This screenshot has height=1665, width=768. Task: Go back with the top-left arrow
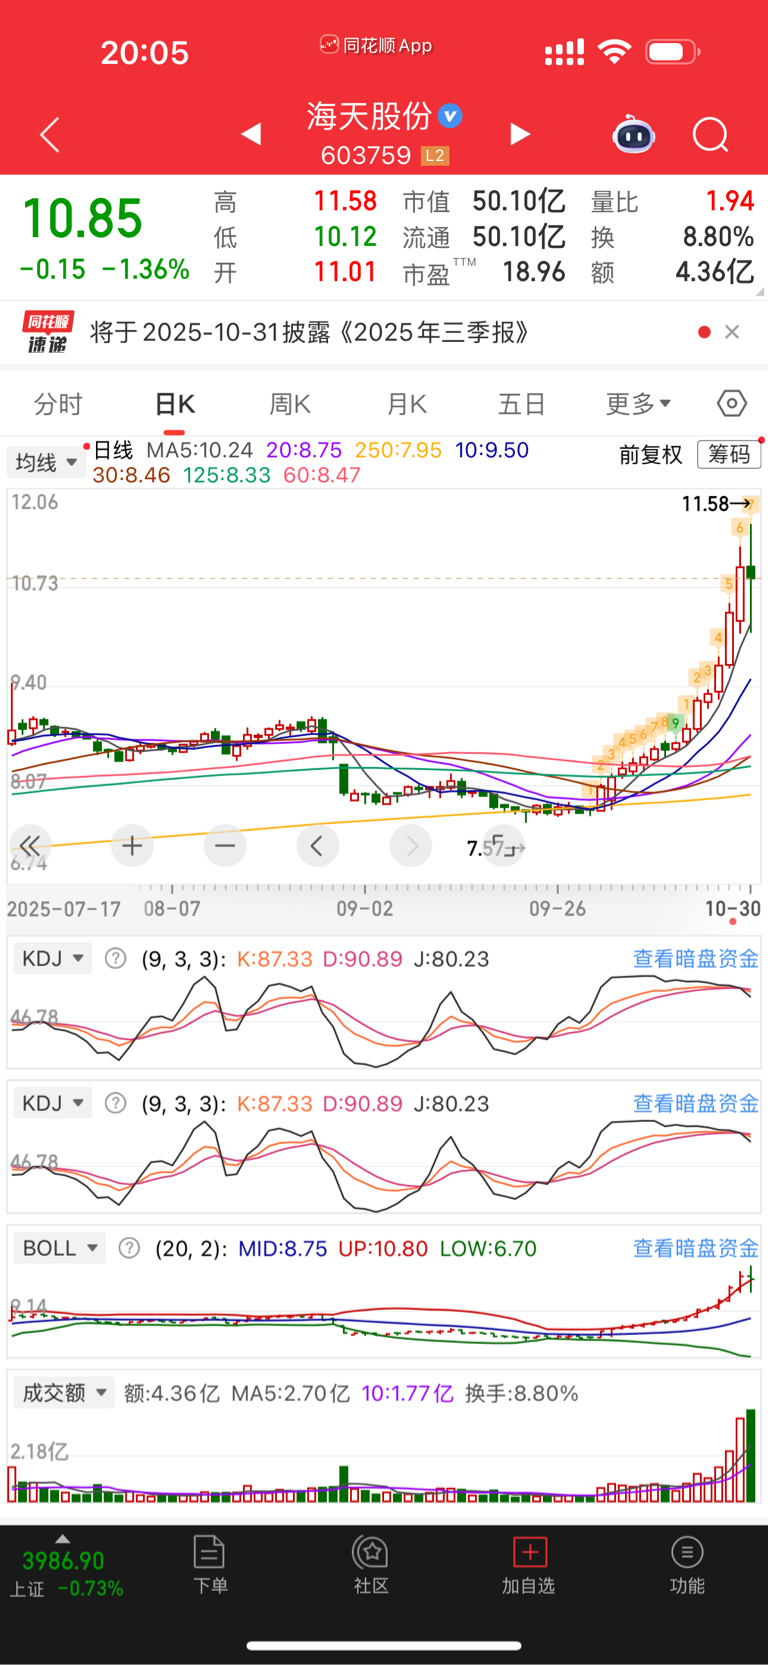50,135
